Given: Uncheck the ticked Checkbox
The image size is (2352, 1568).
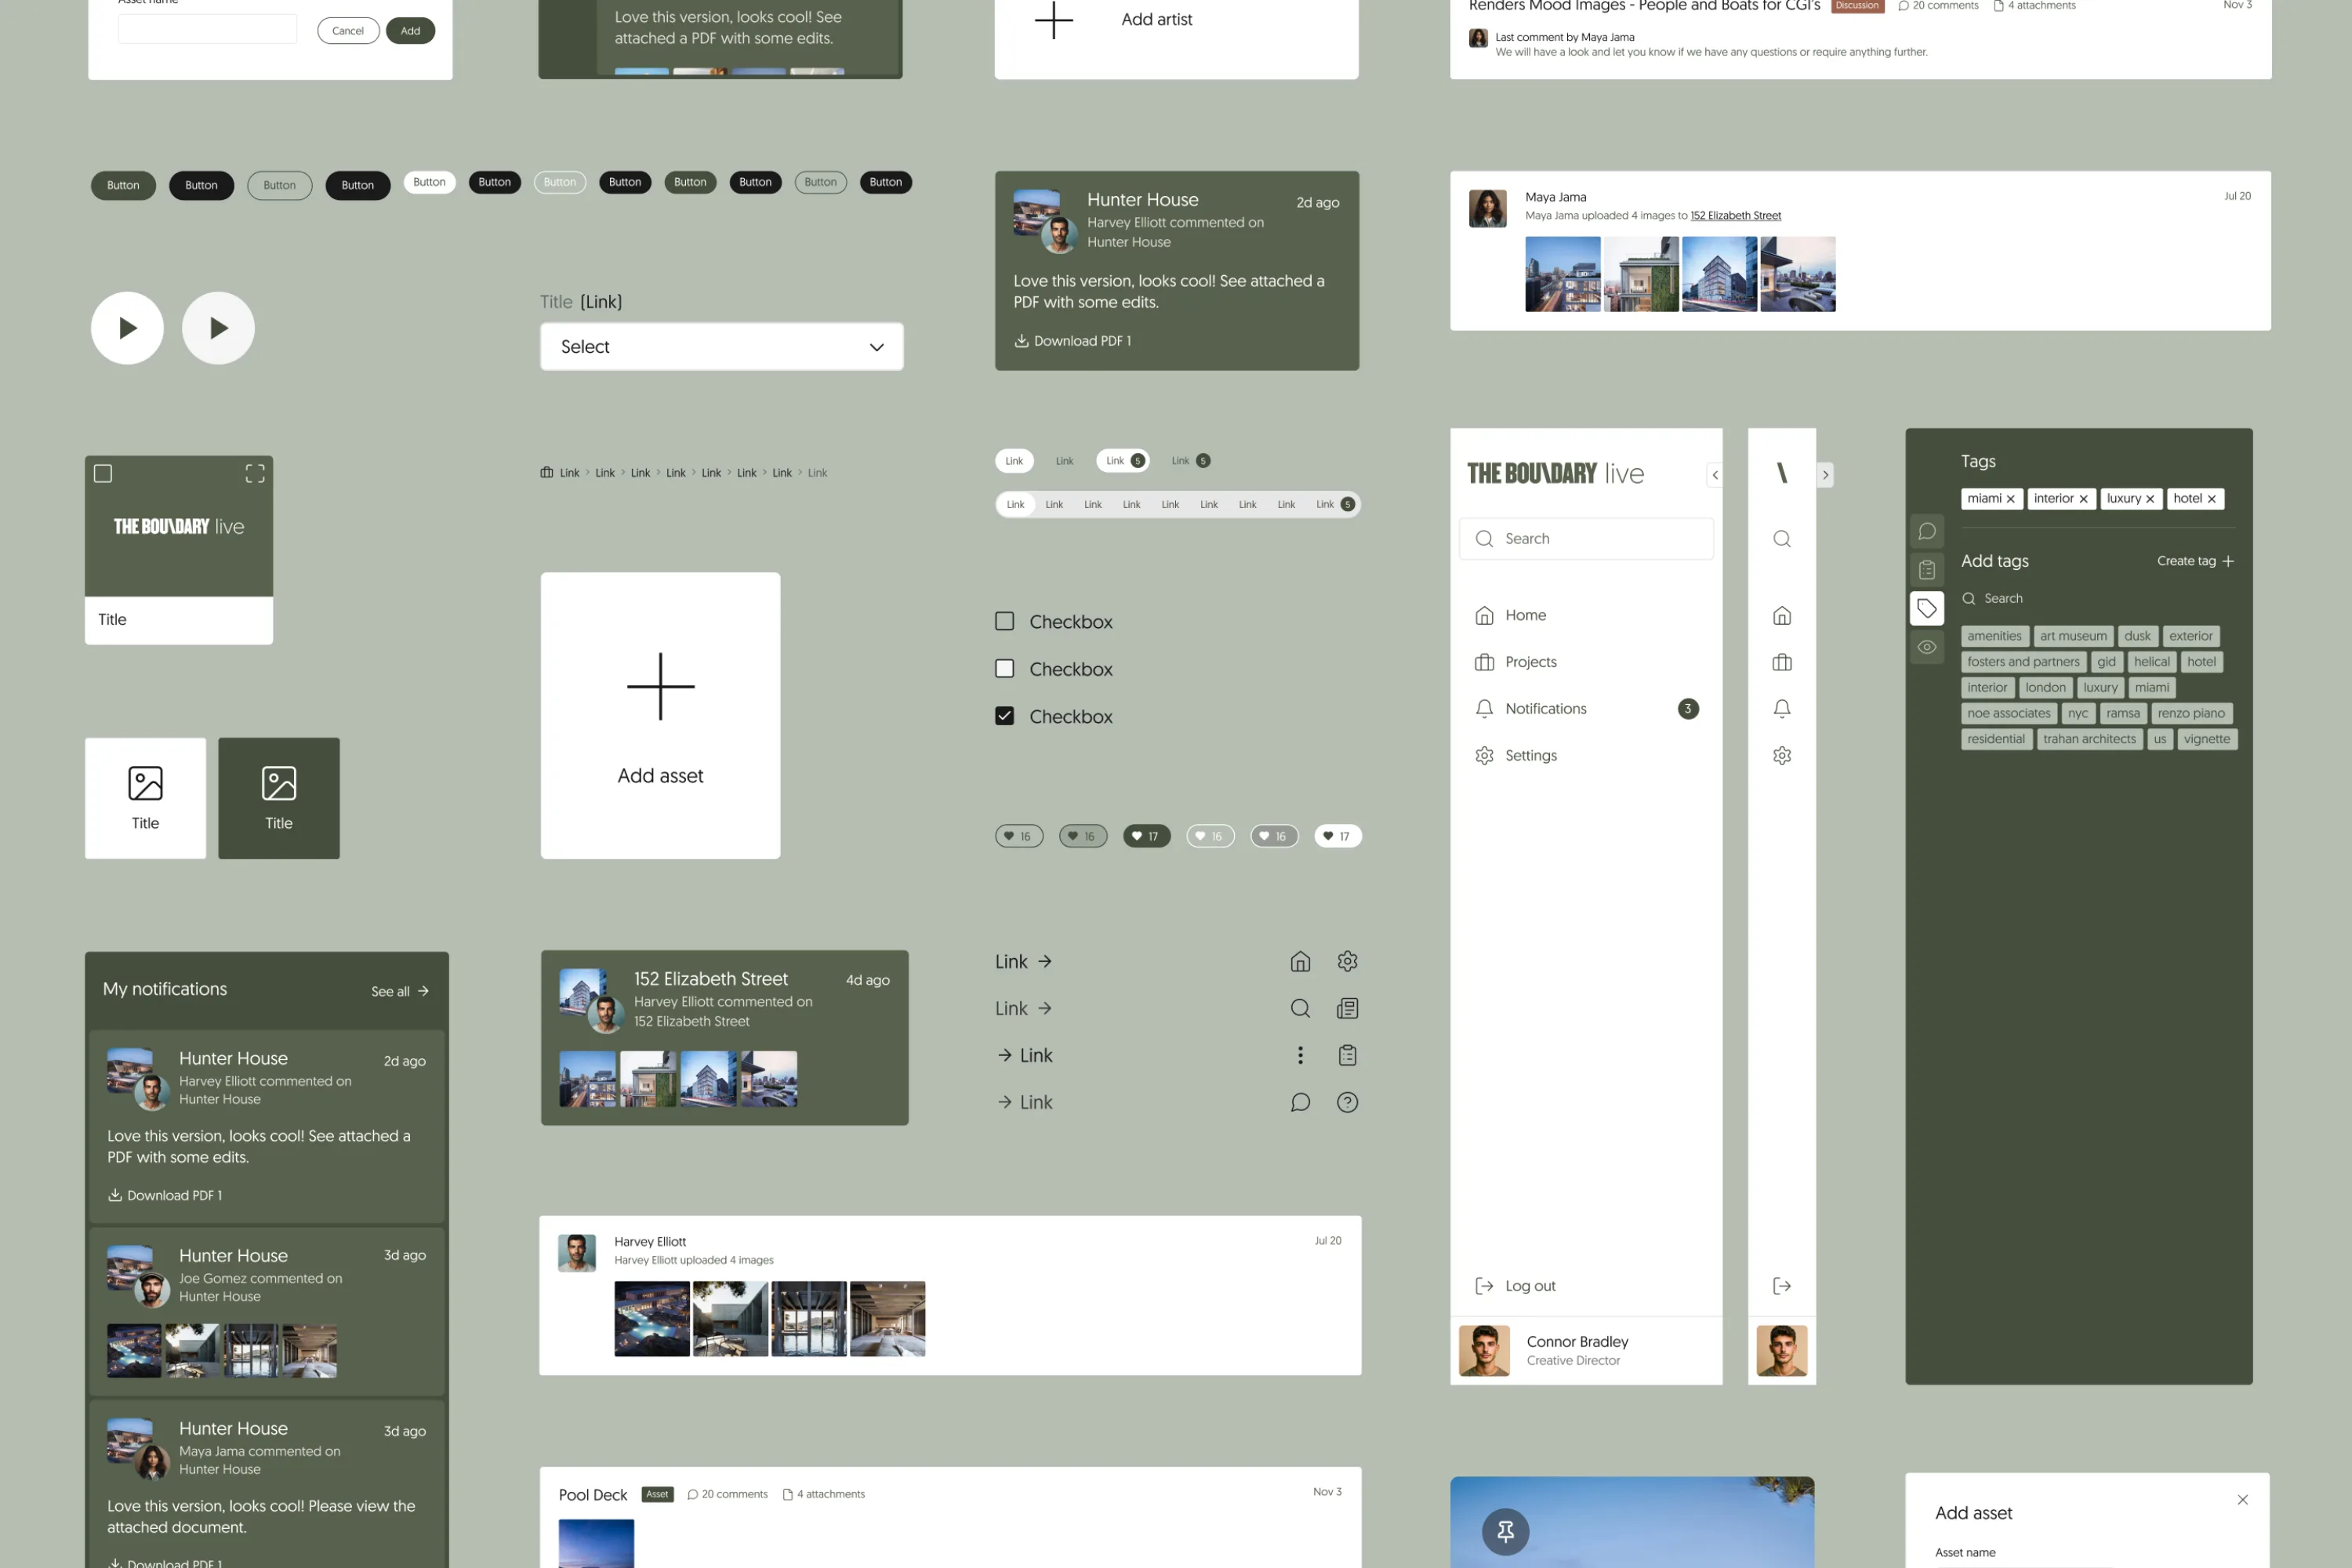Looking at the screenshot, I should tap(1004, 716).
